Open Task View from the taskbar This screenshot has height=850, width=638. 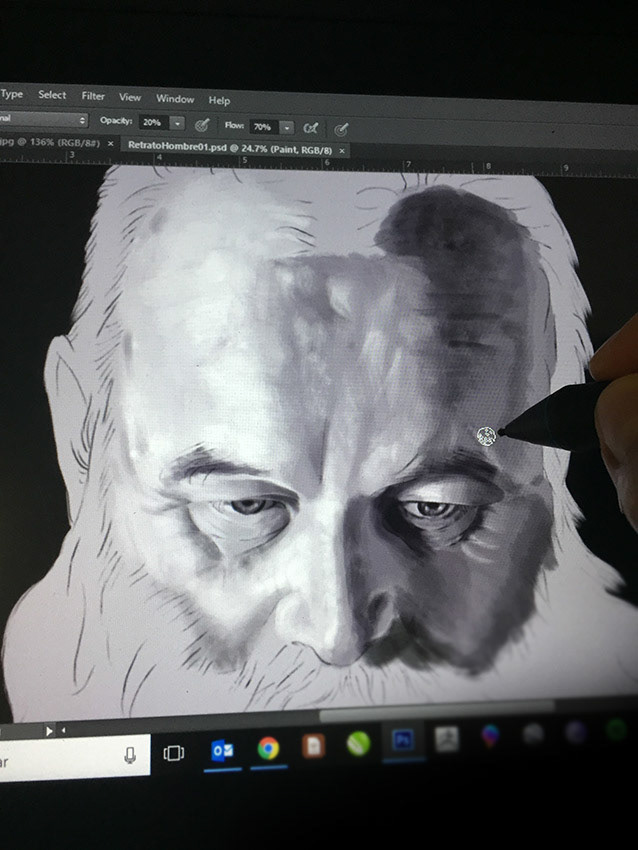point(173,752)
